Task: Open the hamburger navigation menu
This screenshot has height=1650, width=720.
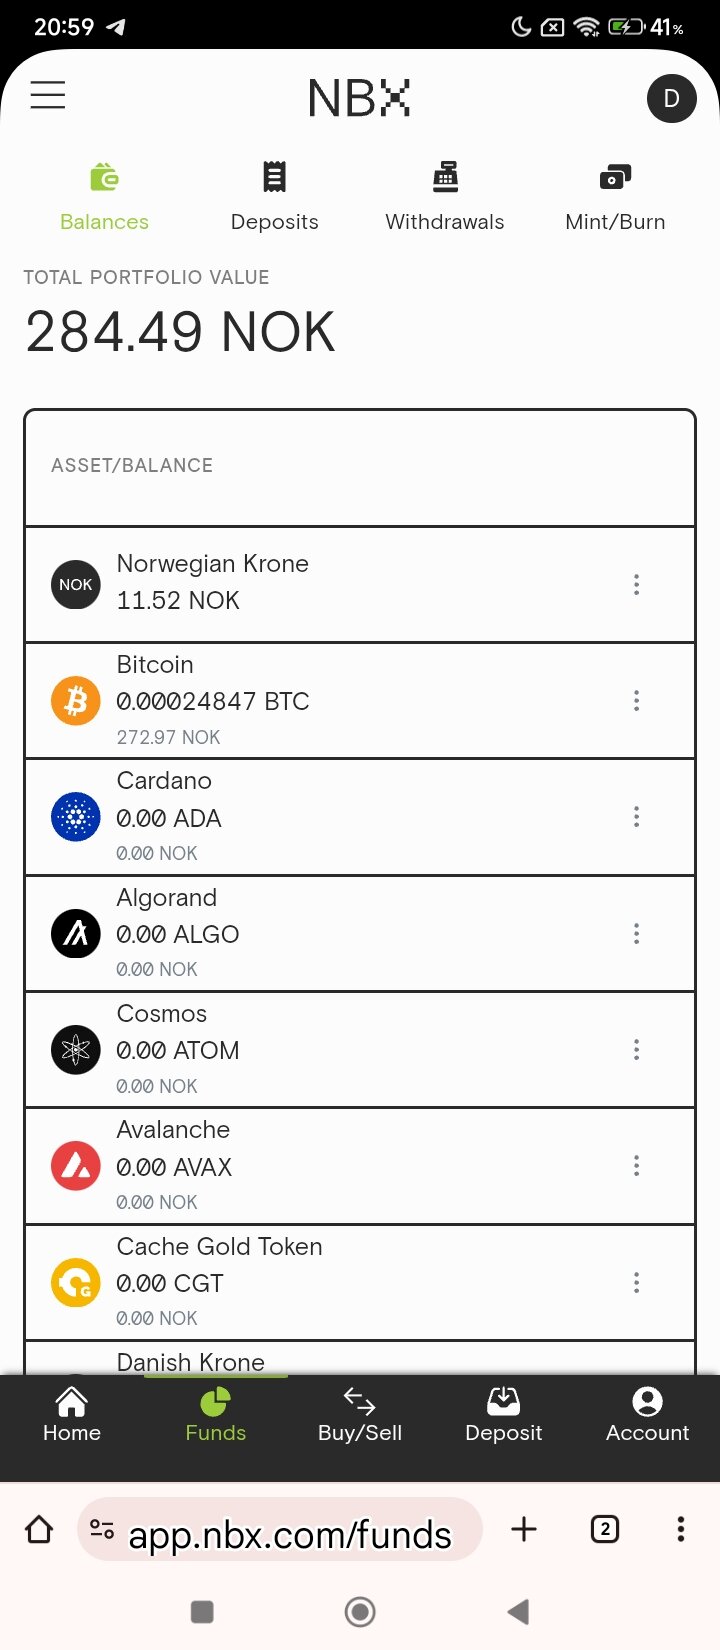Action: pos(48,96)
